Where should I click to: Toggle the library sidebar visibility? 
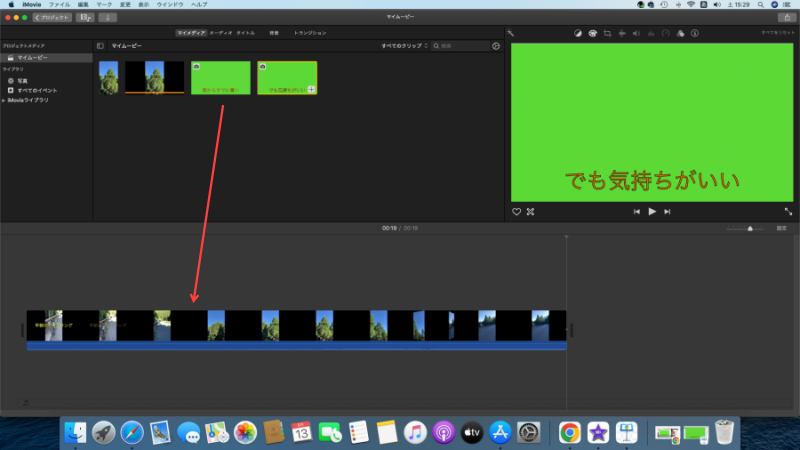pos(100,46)
